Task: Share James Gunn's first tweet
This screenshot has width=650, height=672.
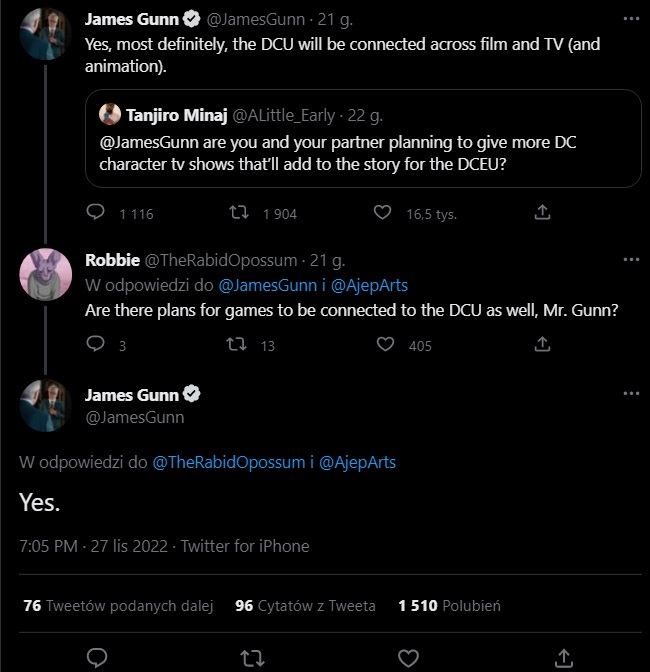Action: pyautogui.click(x=542, y=213)
